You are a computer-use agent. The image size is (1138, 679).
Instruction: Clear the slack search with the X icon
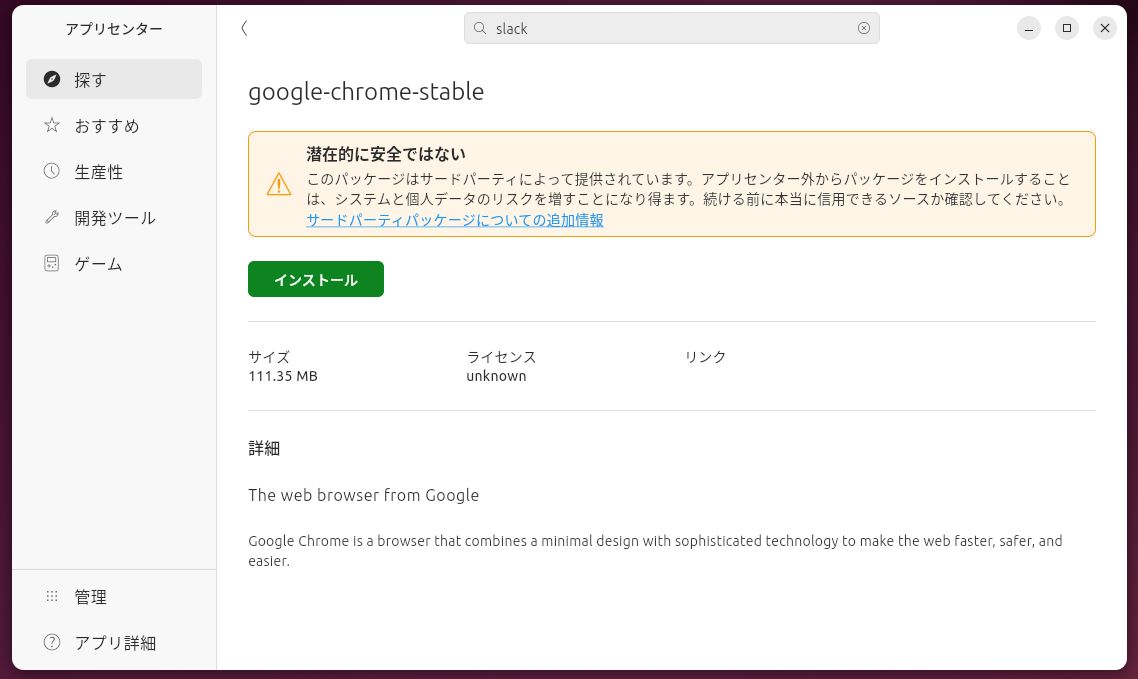coord(863,28)
